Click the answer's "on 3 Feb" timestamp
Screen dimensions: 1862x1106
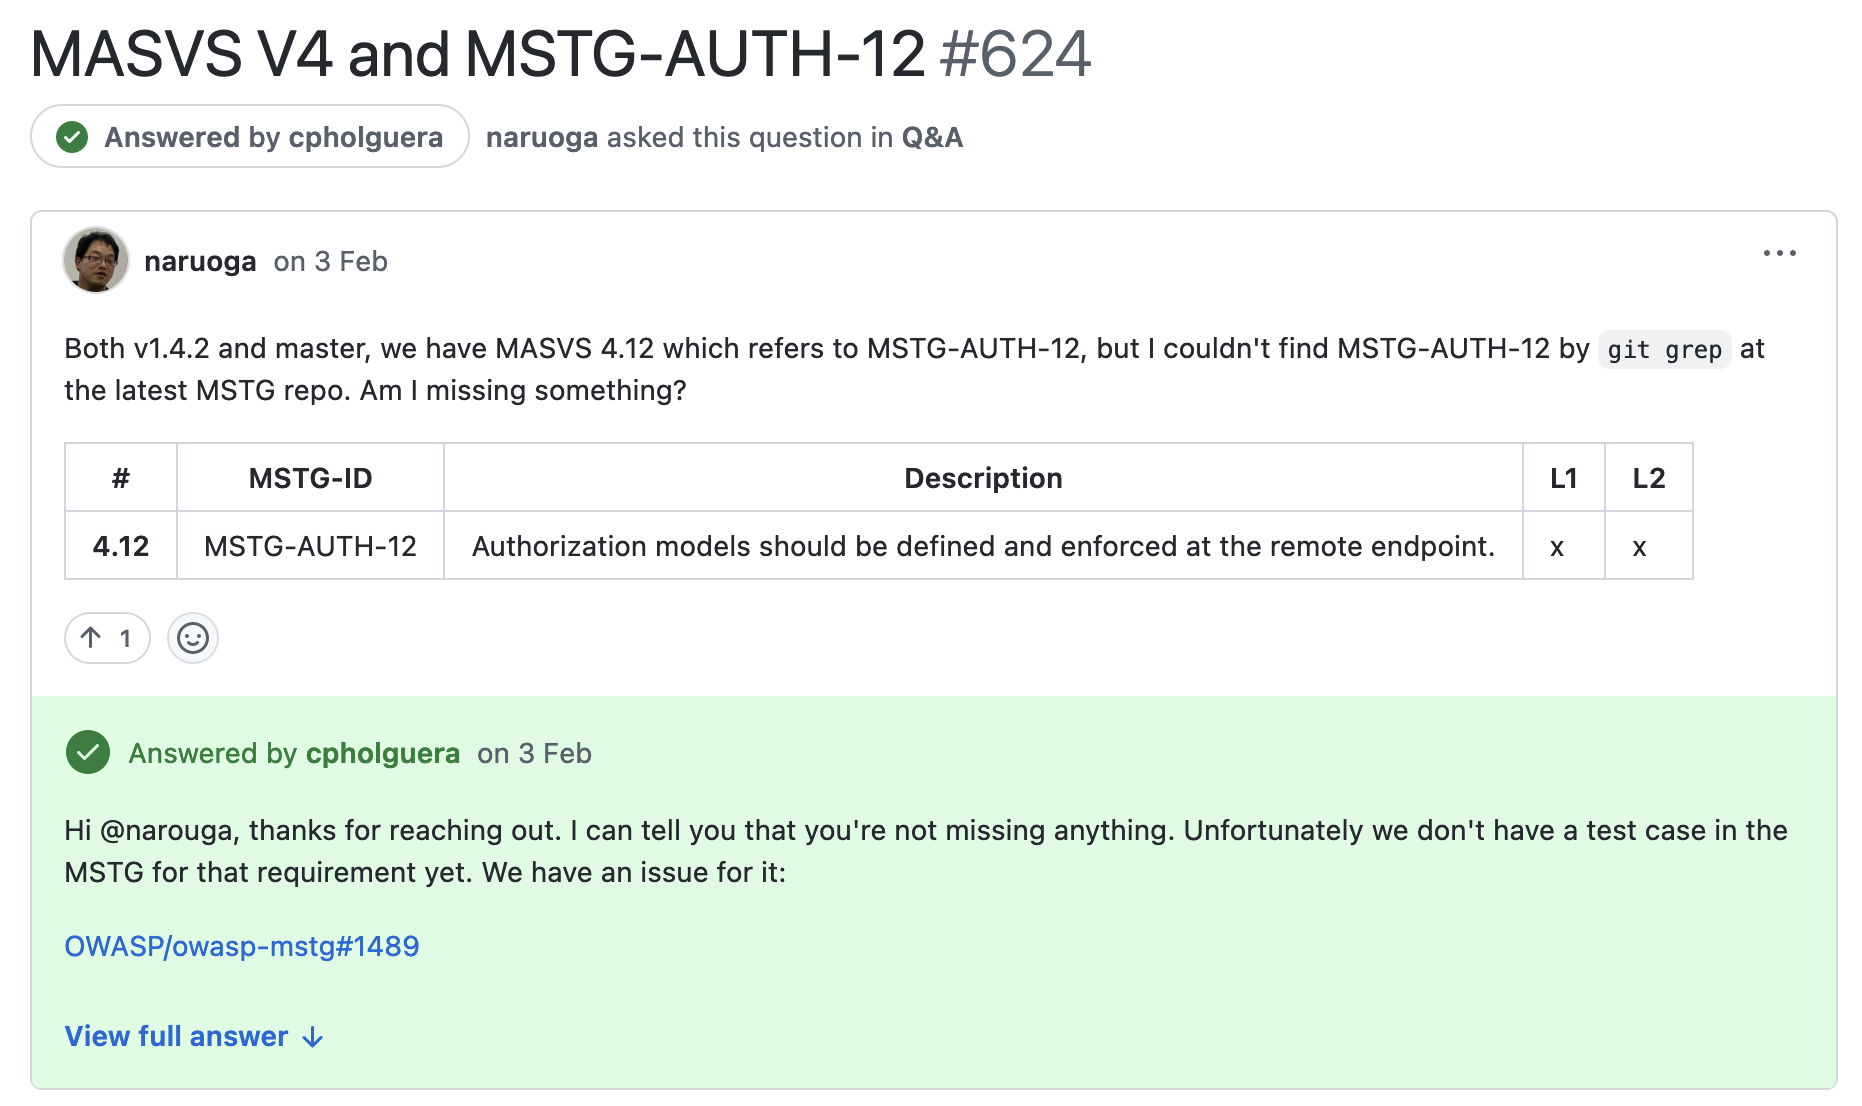pos(535,753)
